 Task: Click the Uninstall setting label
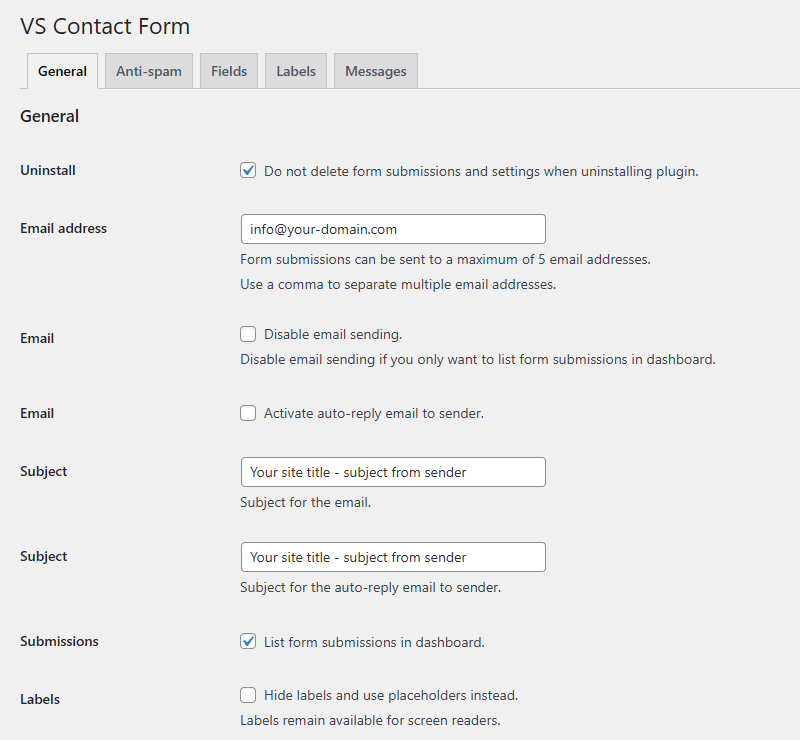(47, 170)
